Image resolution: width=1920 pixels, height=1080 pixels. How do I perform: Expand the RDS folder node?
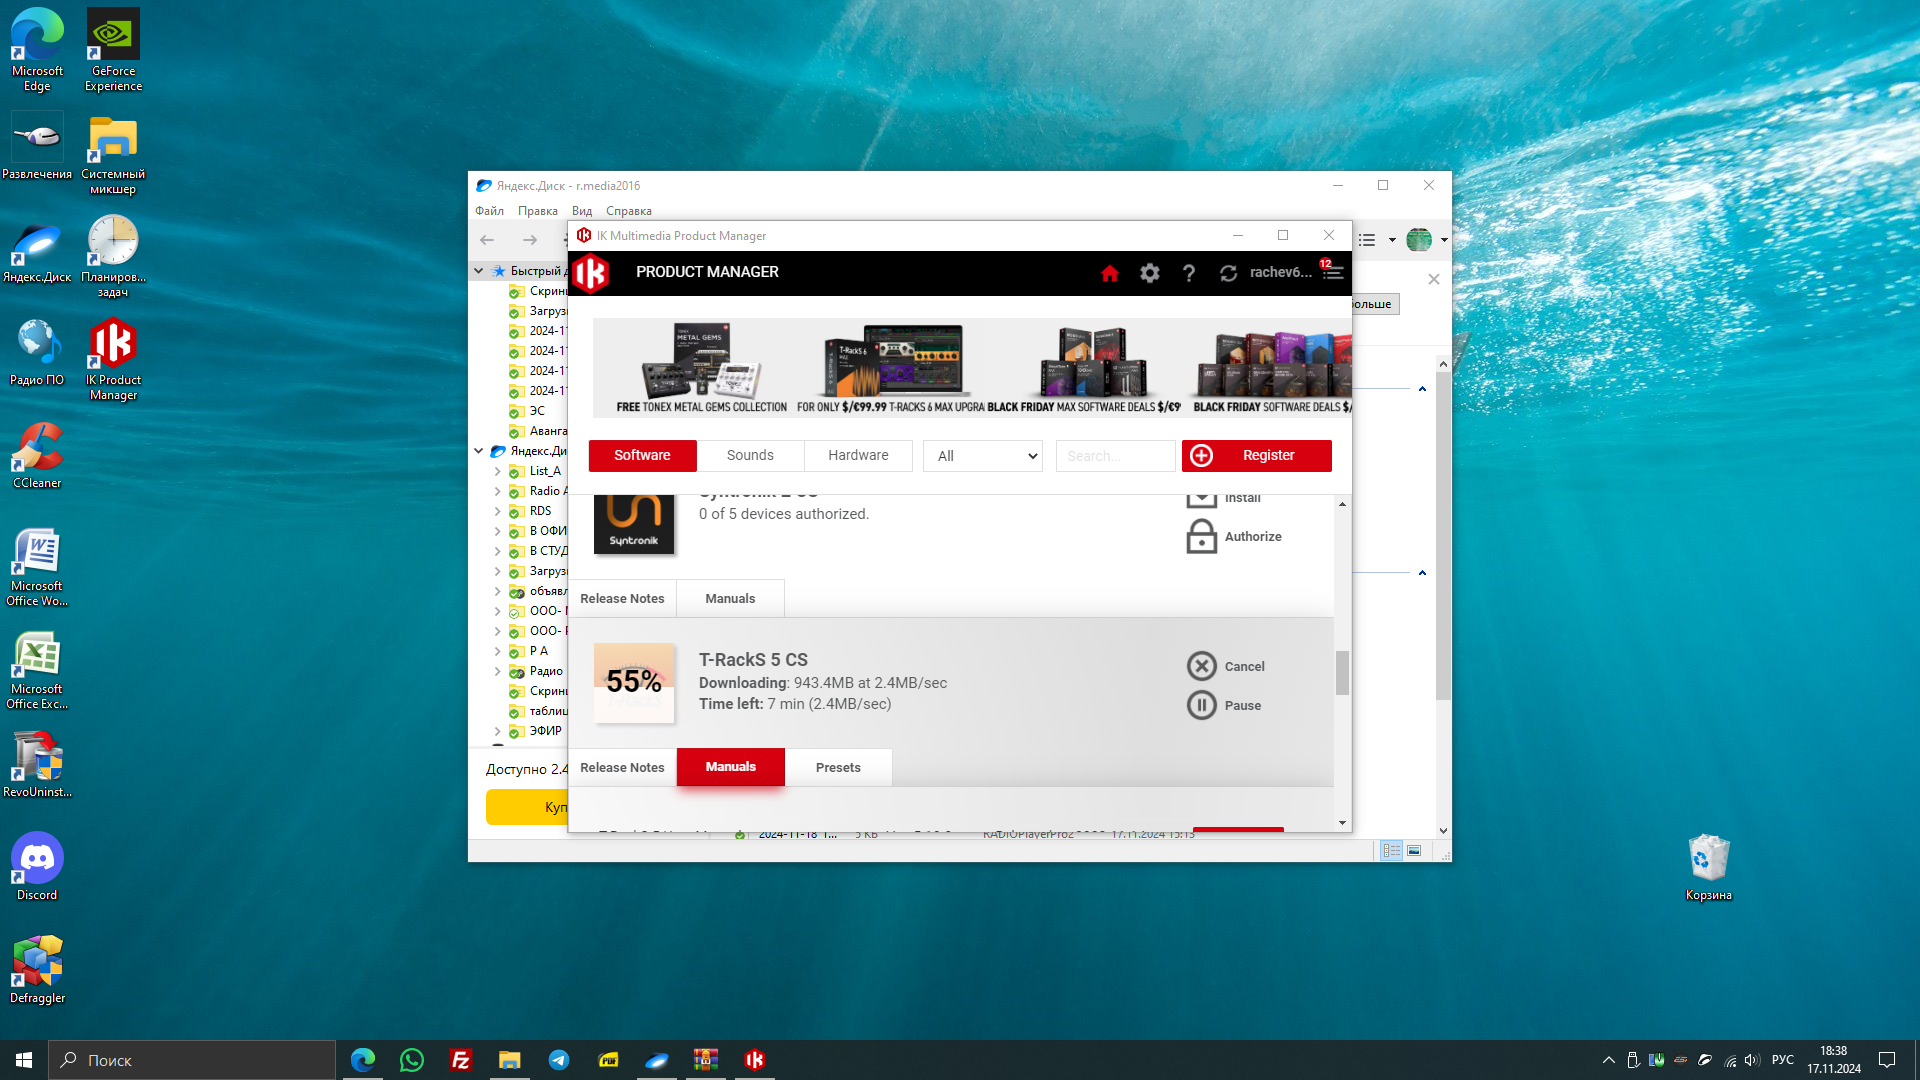point(497,511)
